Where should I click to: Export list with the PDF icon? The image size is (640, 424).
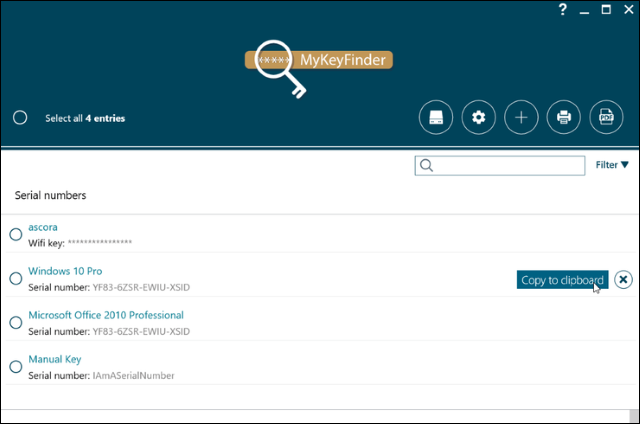(x=606, y=118)
